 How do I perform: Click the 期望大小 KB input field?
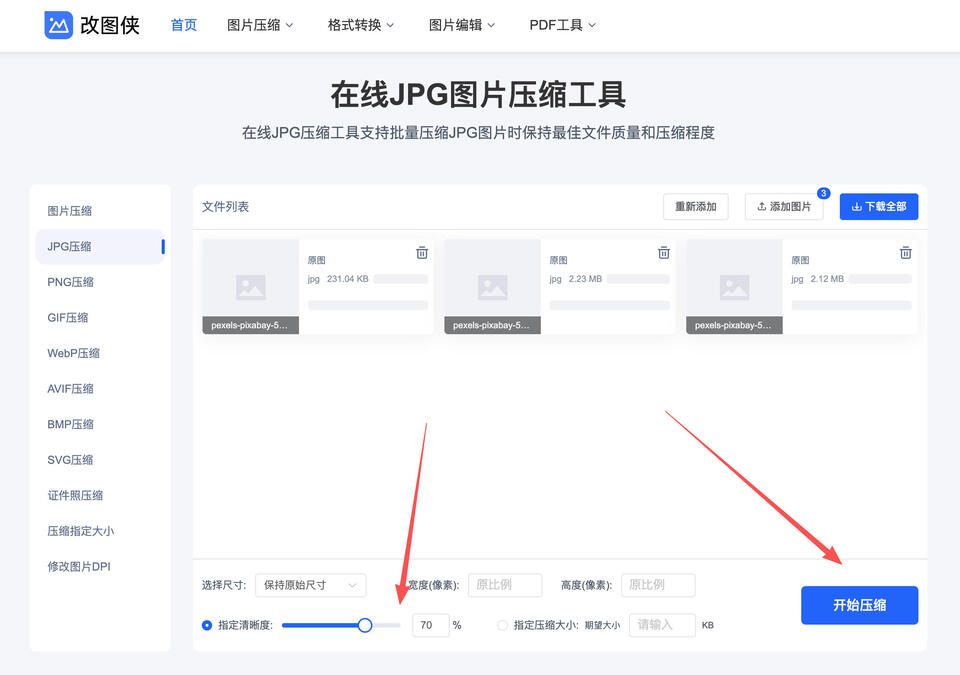point(662,625)
